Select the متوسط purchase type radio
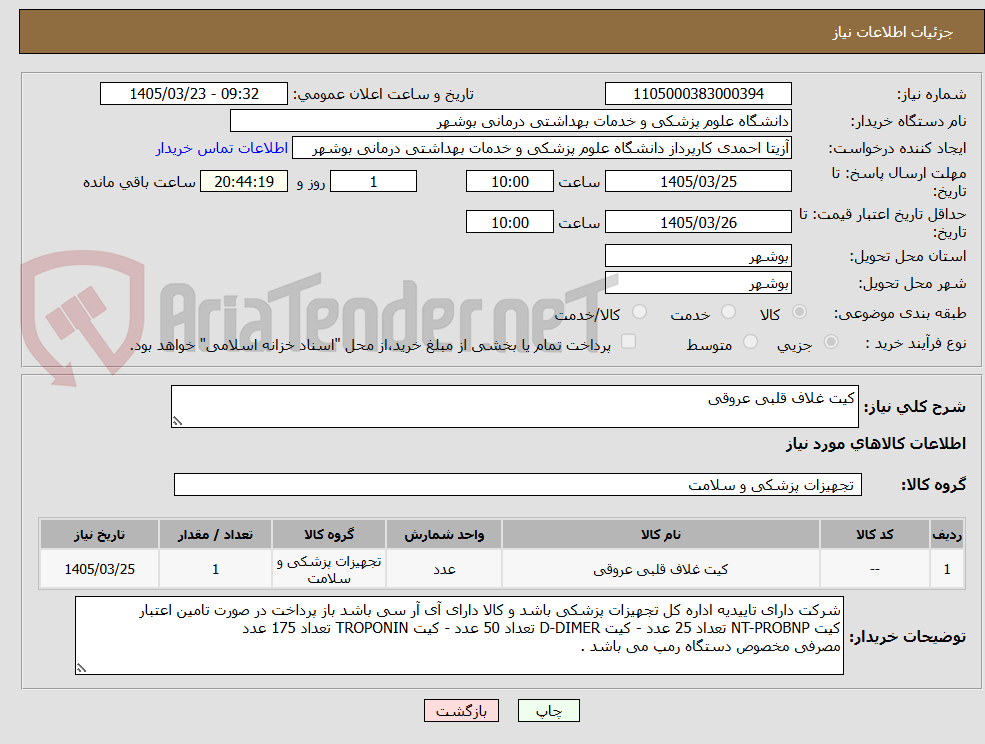Viewport: 985px width, 744px height. click(750, 342)
